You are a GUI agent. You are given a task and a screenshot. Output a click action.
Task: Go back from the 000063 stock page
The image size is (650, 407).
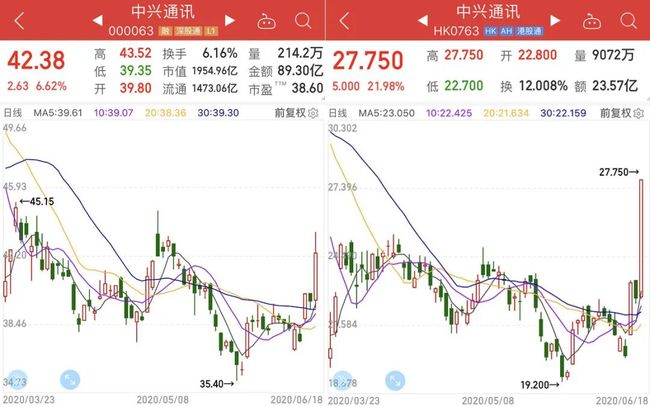coord(19,21)
